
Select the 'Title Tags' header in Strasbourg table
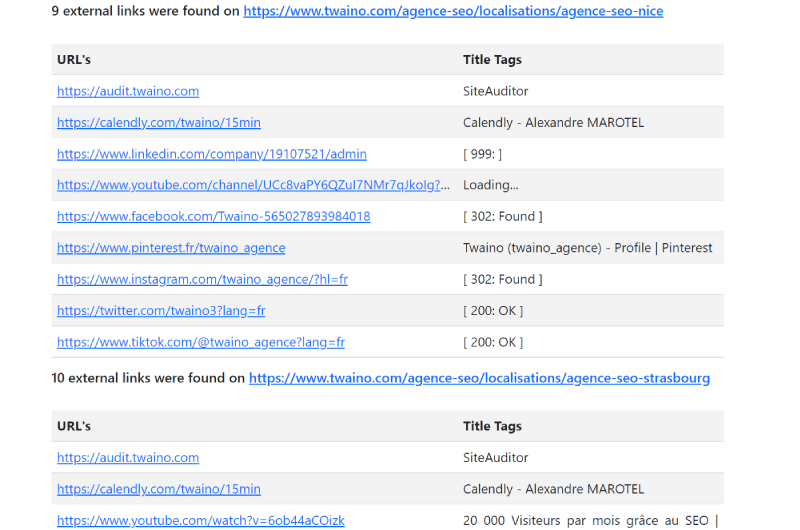(492, 426)
